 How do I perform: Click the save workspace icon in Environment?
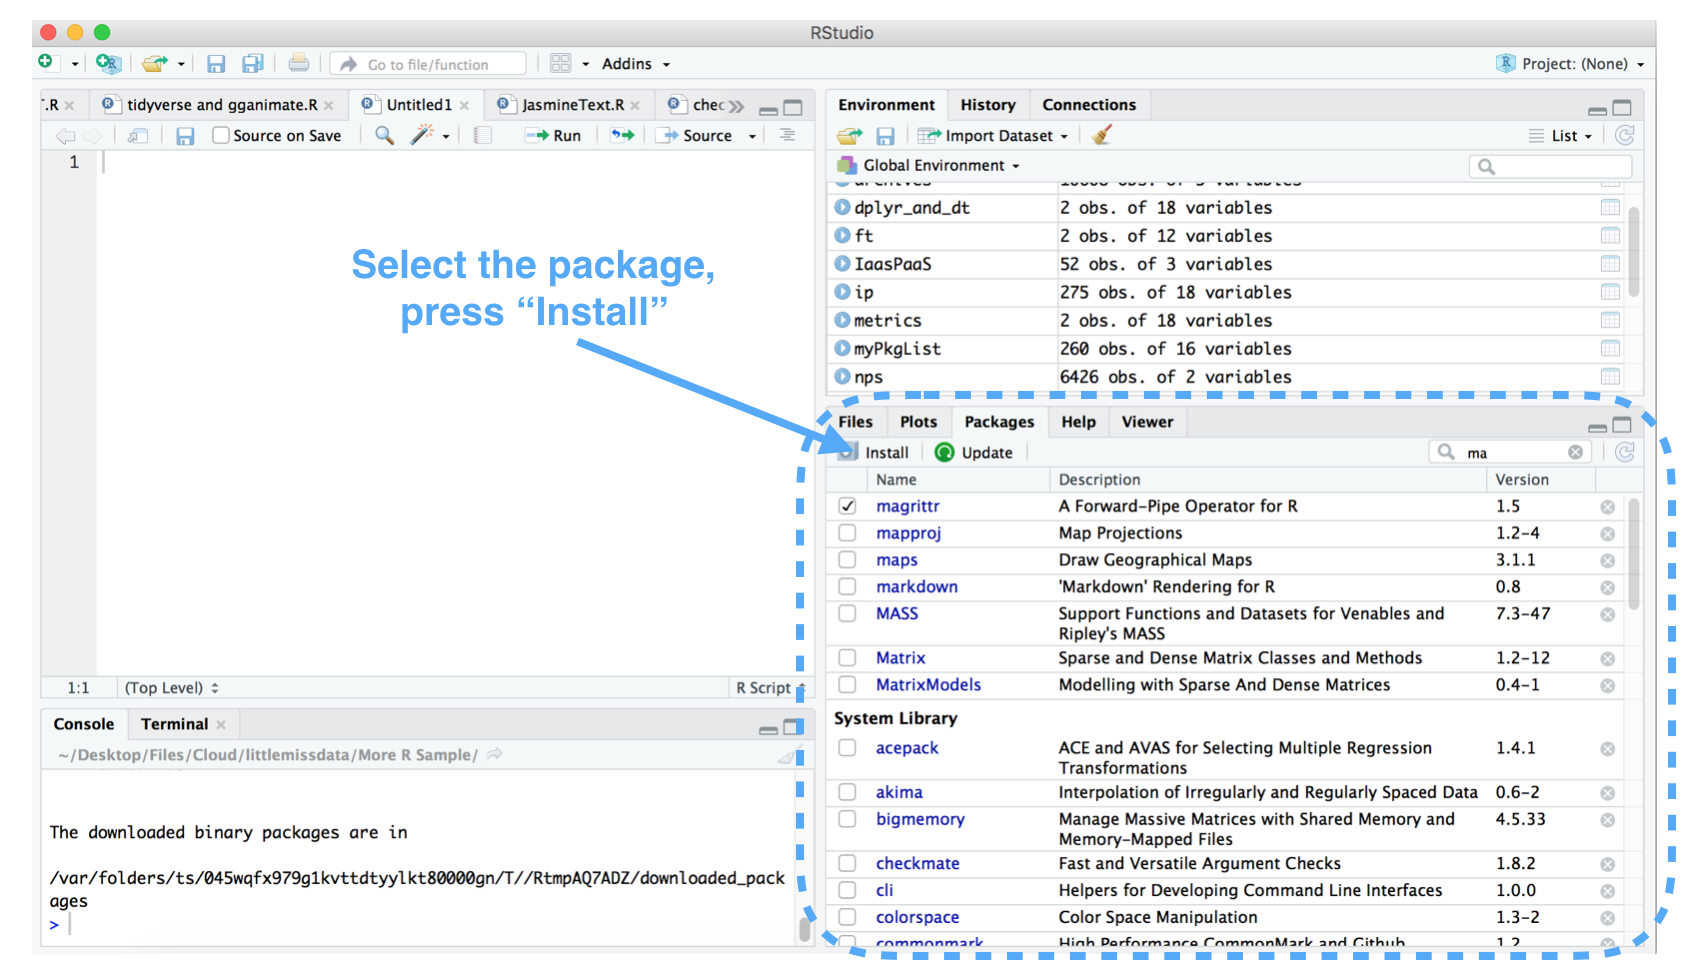coord(885,135)
